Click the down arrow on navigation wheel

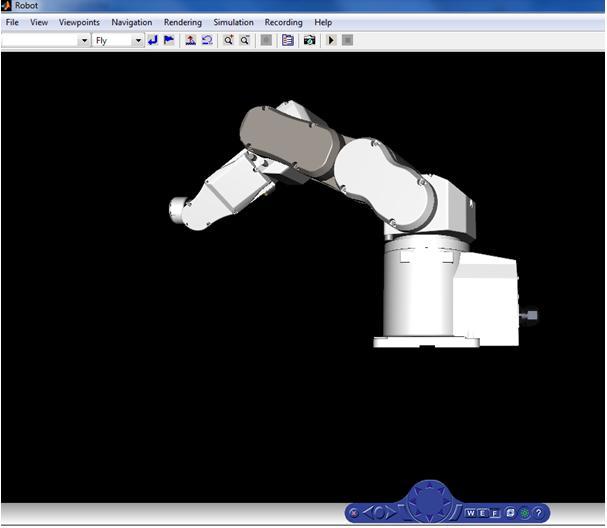pyautogui.click(x=430, y=518)
